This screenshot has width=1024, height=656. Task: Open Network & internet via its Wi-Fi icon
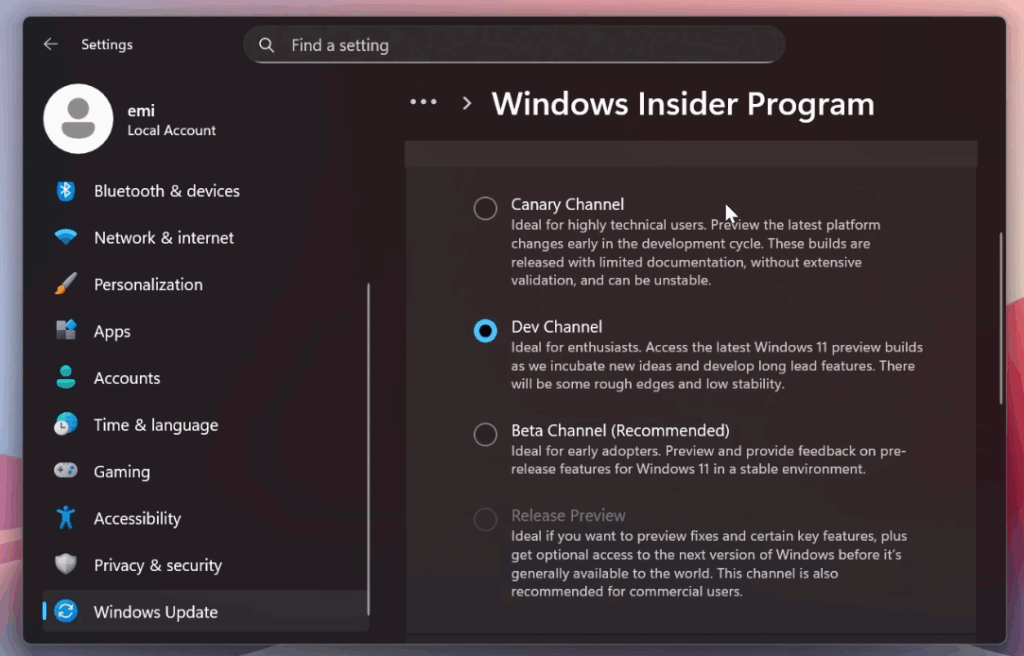click(66, 238)
